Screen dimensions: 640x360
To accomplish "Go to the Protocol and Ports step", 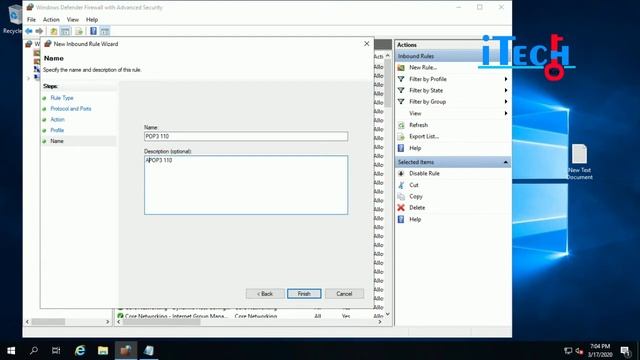I will 71,109.
